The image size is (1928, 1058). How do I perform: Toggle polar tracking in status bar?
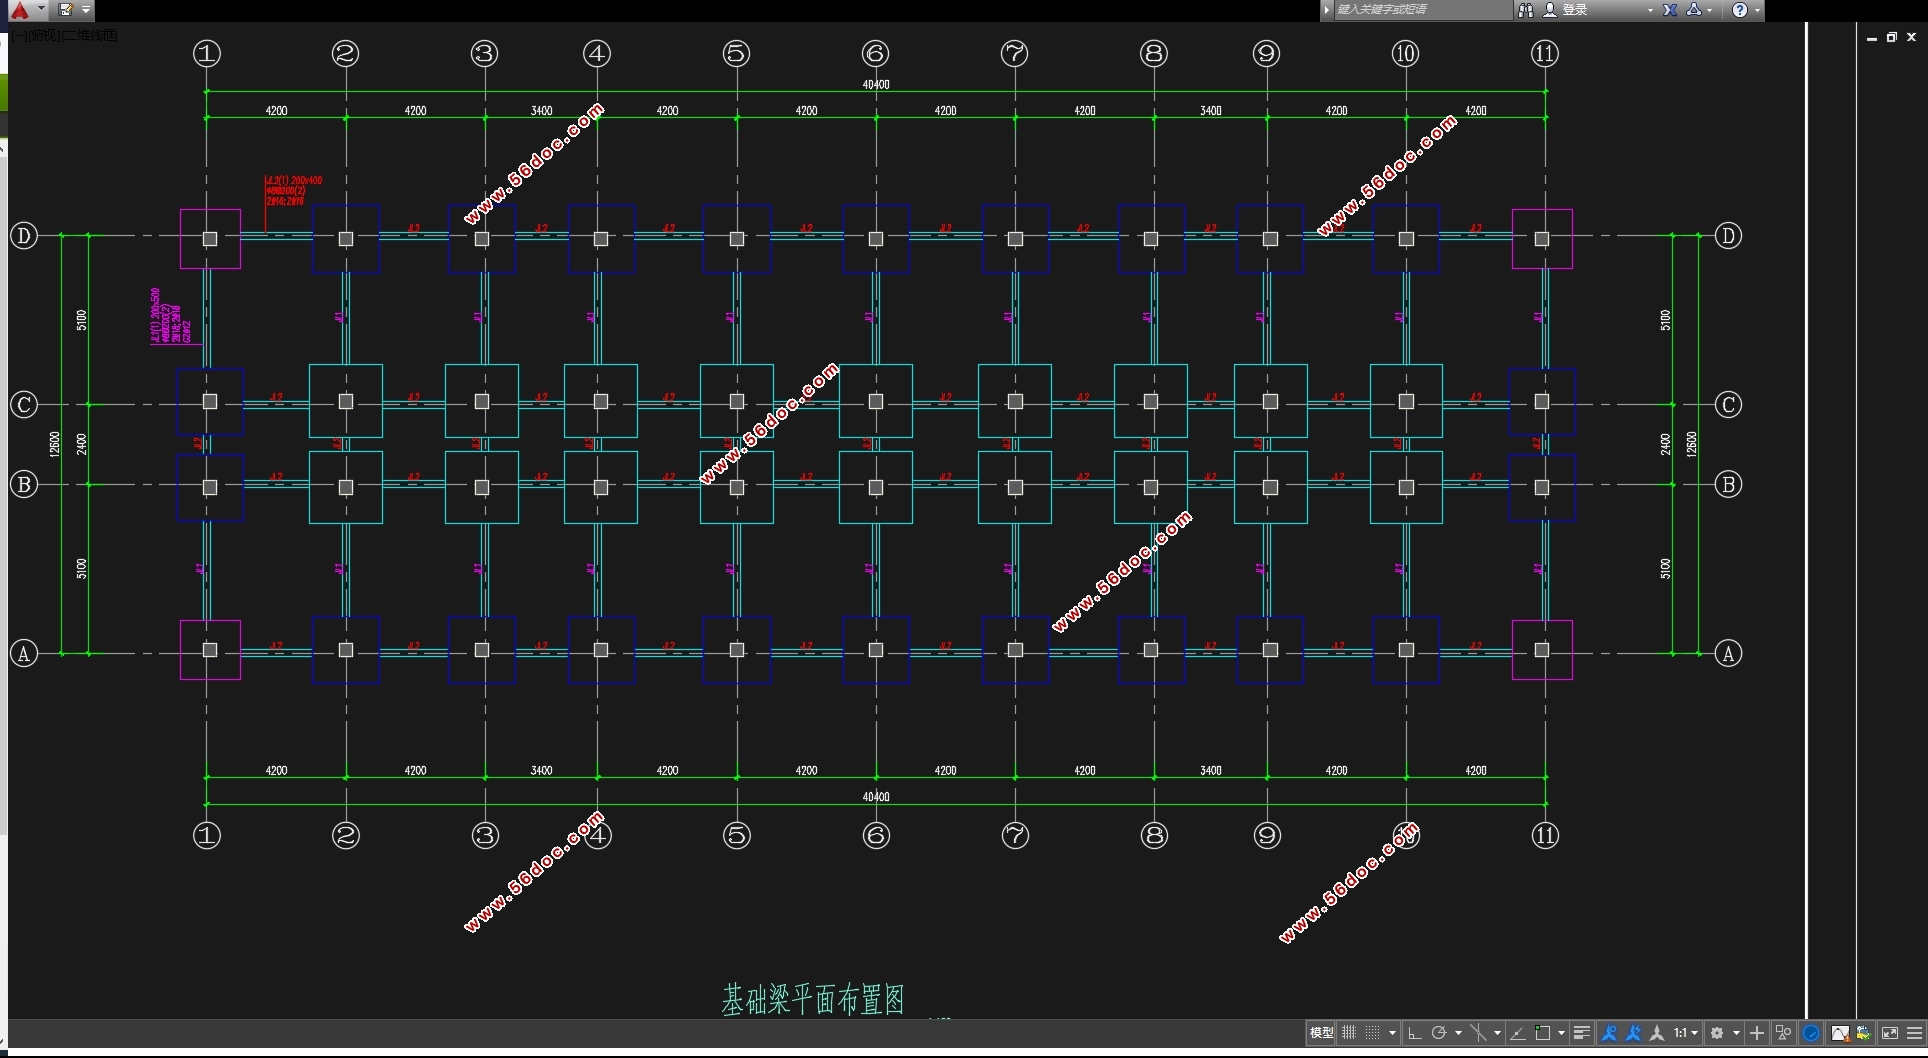point(1439,1033)
